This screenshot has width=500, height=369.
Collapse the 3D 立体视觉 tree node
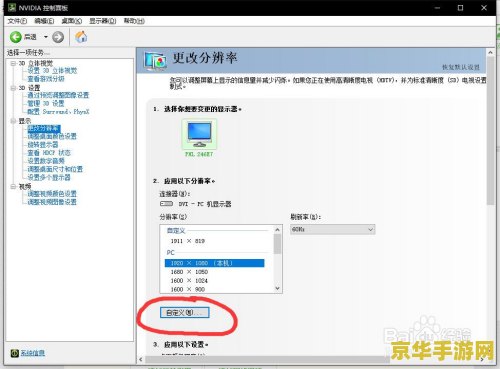click(13, 63)
